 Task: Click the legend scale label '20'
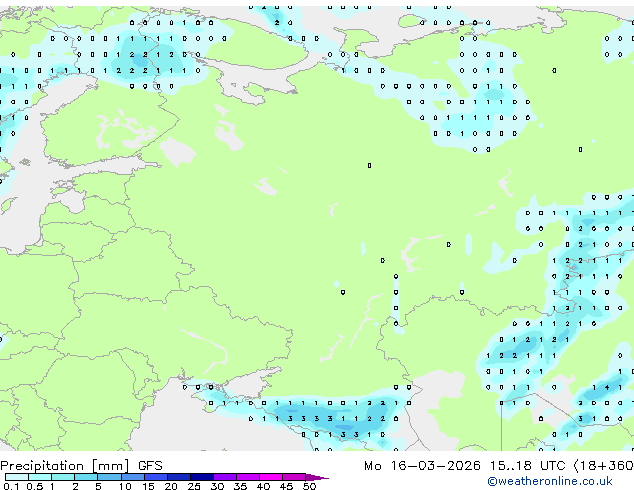[171, 486]
